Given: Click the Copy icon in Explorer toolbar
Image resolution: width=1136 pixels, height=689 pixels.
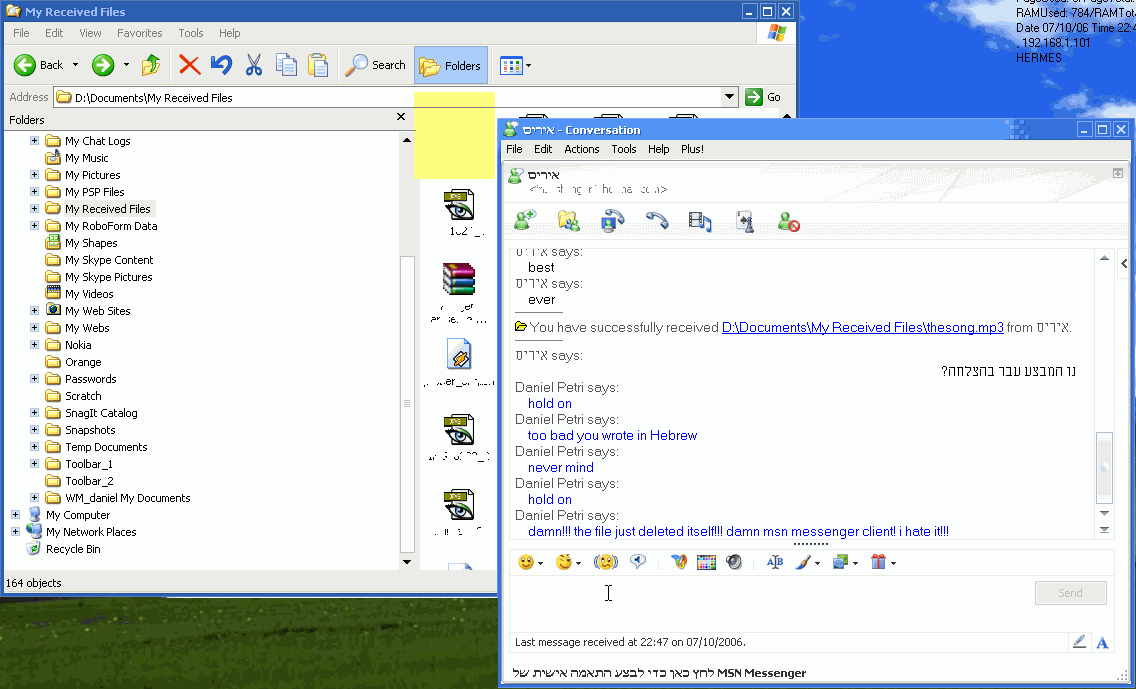Looking at the screenshot, I should (x=286, y=65).
